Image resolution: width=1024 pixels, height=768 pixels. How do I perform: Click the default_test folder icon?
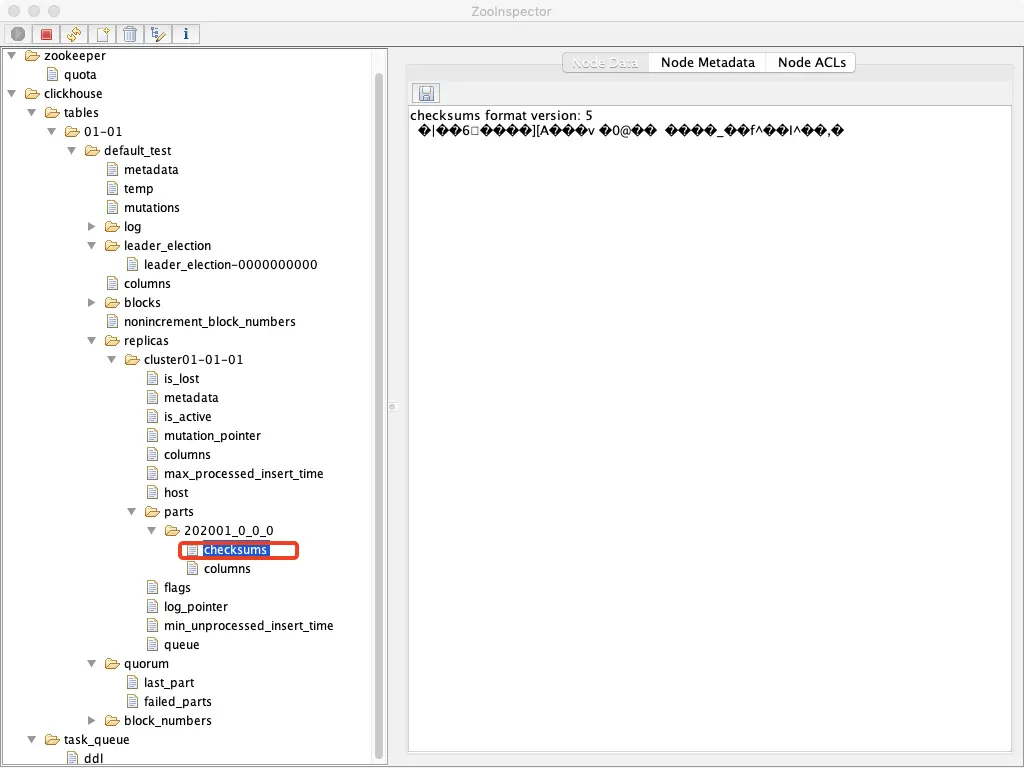(92, 150)
